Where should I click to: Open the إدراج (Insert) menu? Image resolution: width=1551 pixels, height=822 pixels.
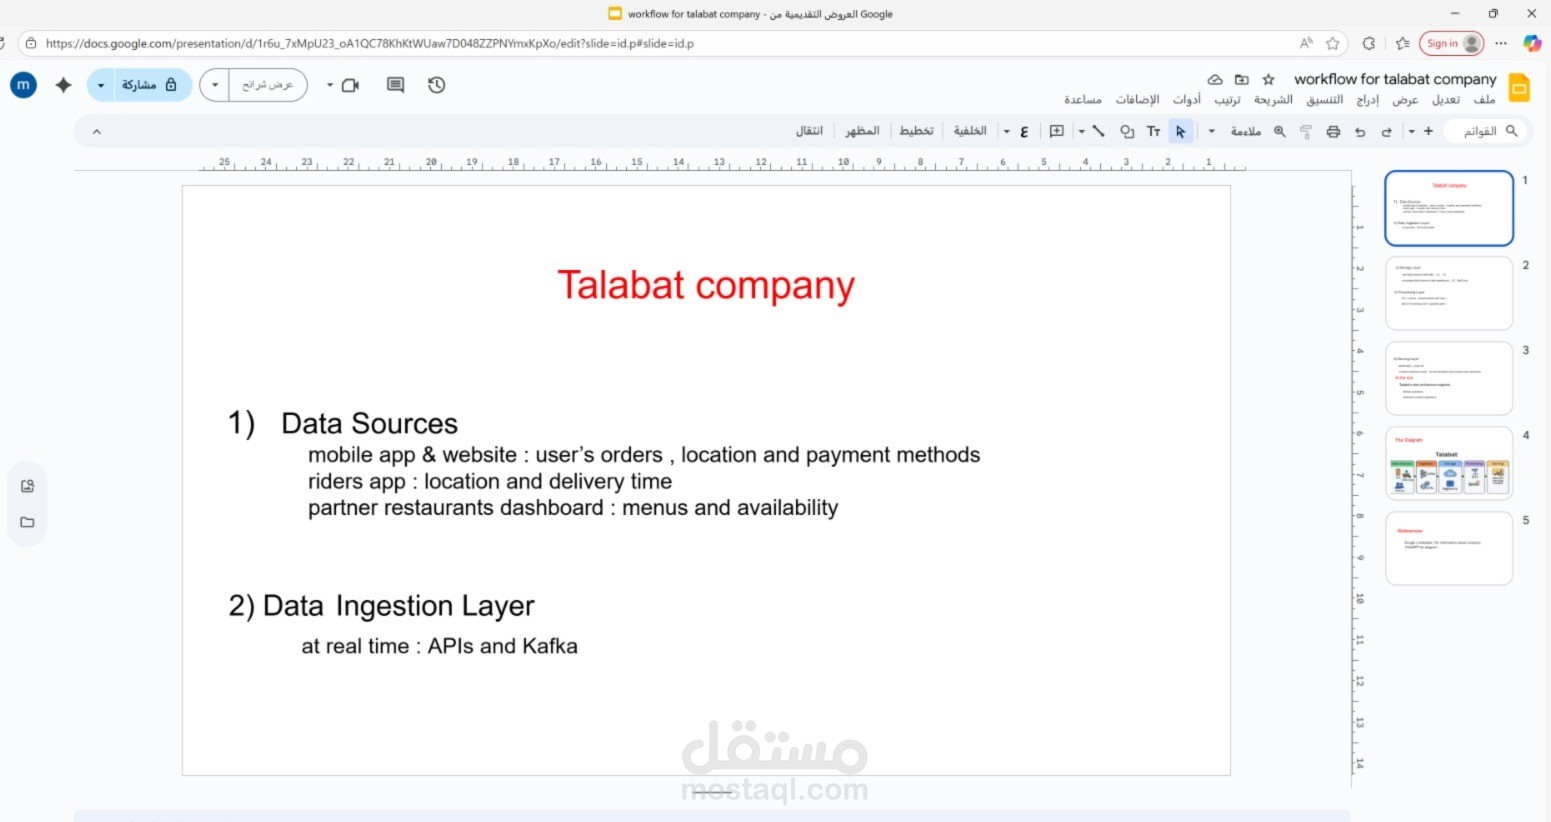1367,100
